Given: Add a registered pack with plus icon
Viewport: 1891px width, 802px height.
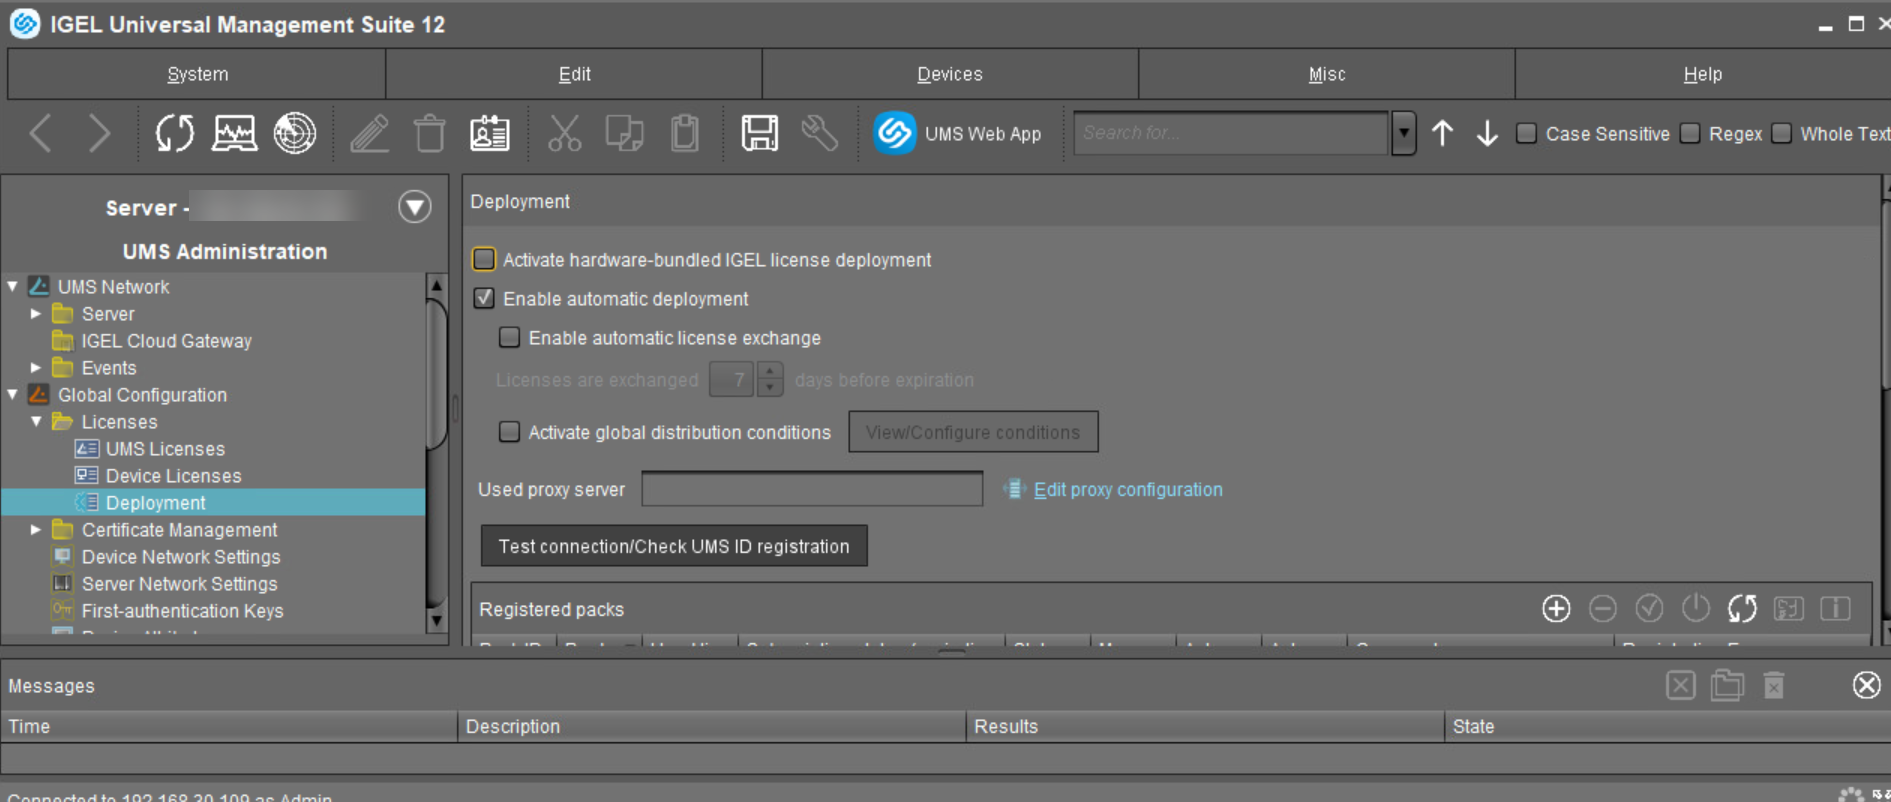Looking at the screenshot, I should (1556, 608).
